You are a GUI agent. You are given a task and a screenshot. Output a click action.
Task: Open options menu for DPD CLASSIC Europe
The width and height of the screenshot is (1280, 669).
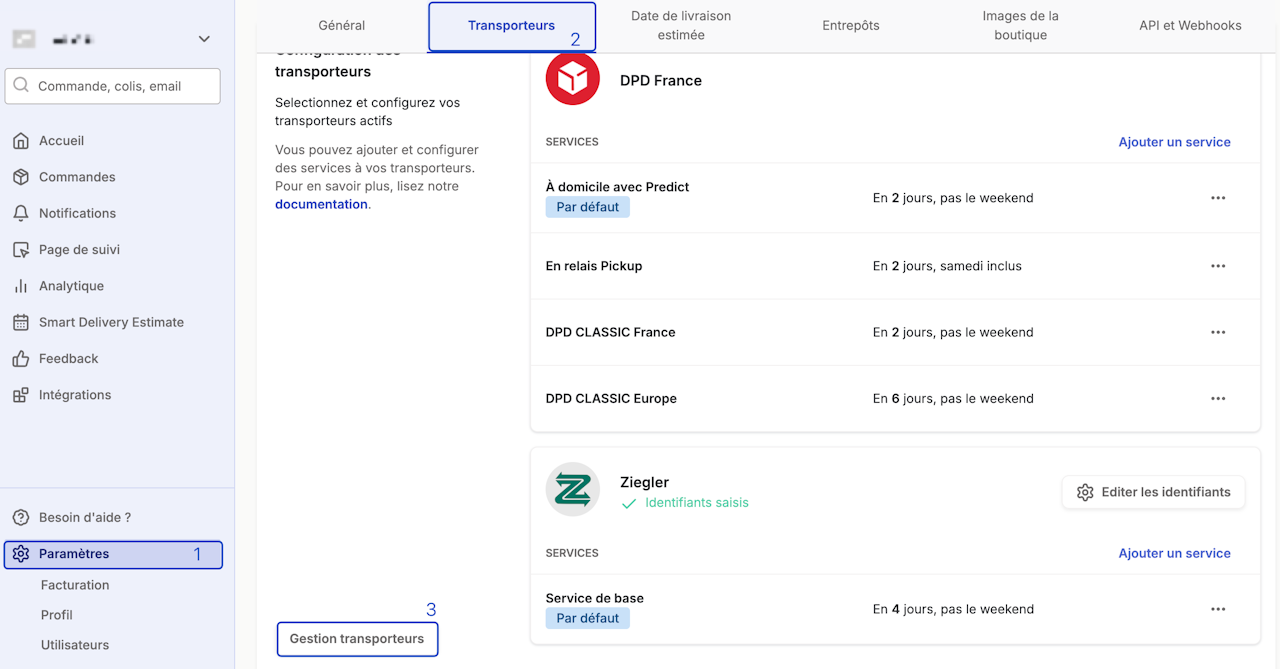(x=1218, y=398)
